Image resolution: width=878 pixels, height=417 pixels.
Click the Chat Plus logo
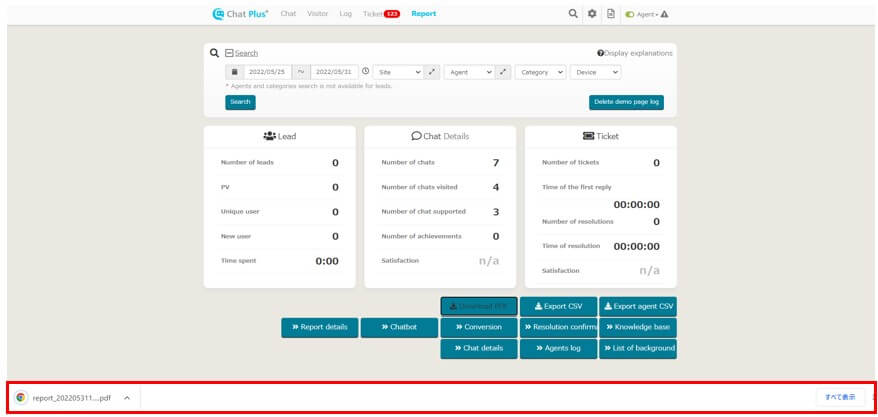pos(240,14)
